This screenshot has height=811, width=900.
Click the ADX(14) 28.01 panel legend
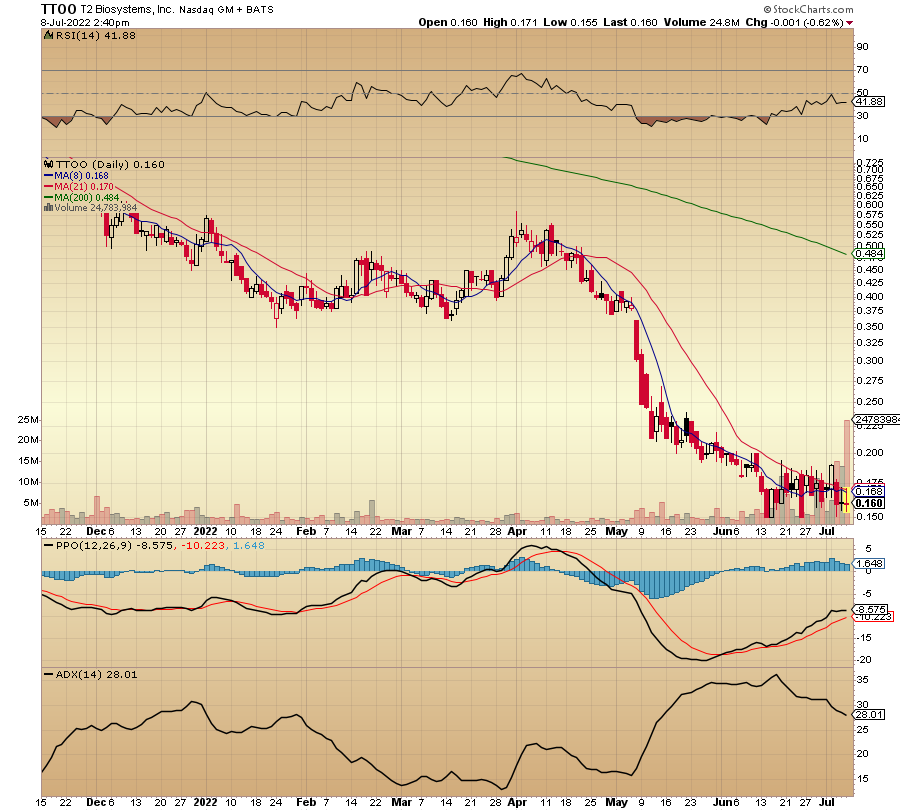click(x=96, y=675)
